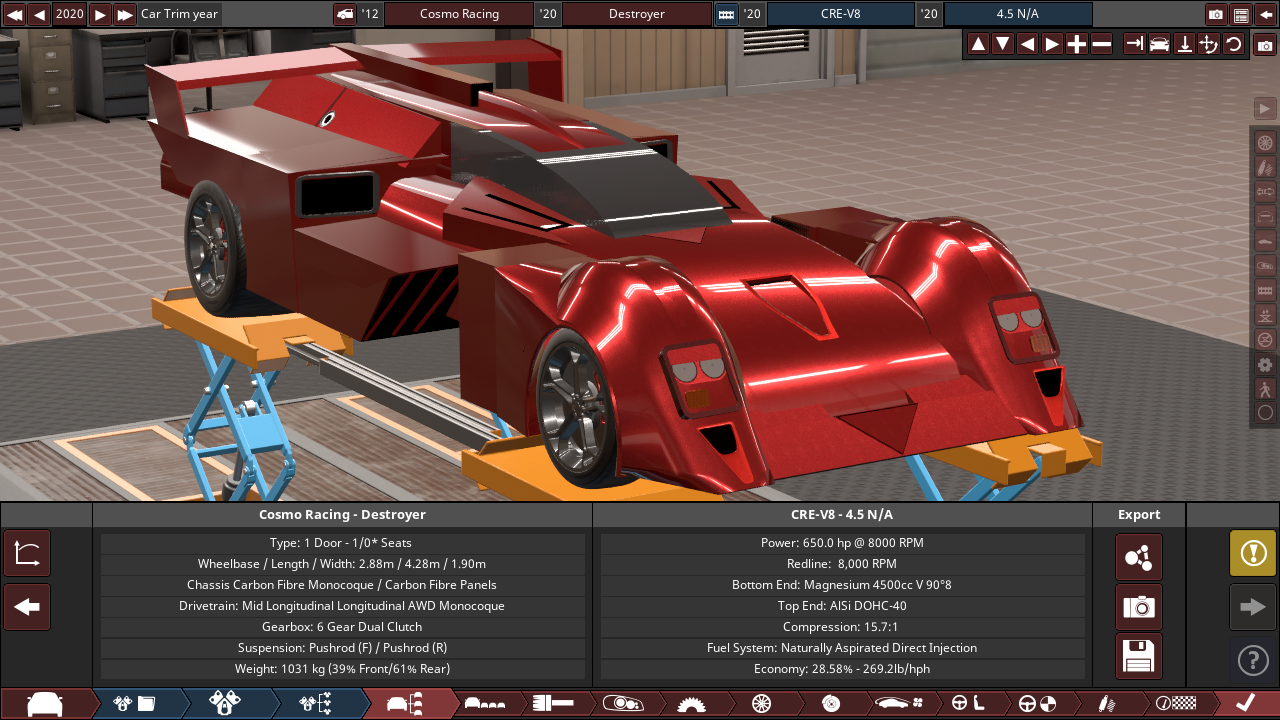
Task: Advance the car trim year by one
Action: (100, 14)
